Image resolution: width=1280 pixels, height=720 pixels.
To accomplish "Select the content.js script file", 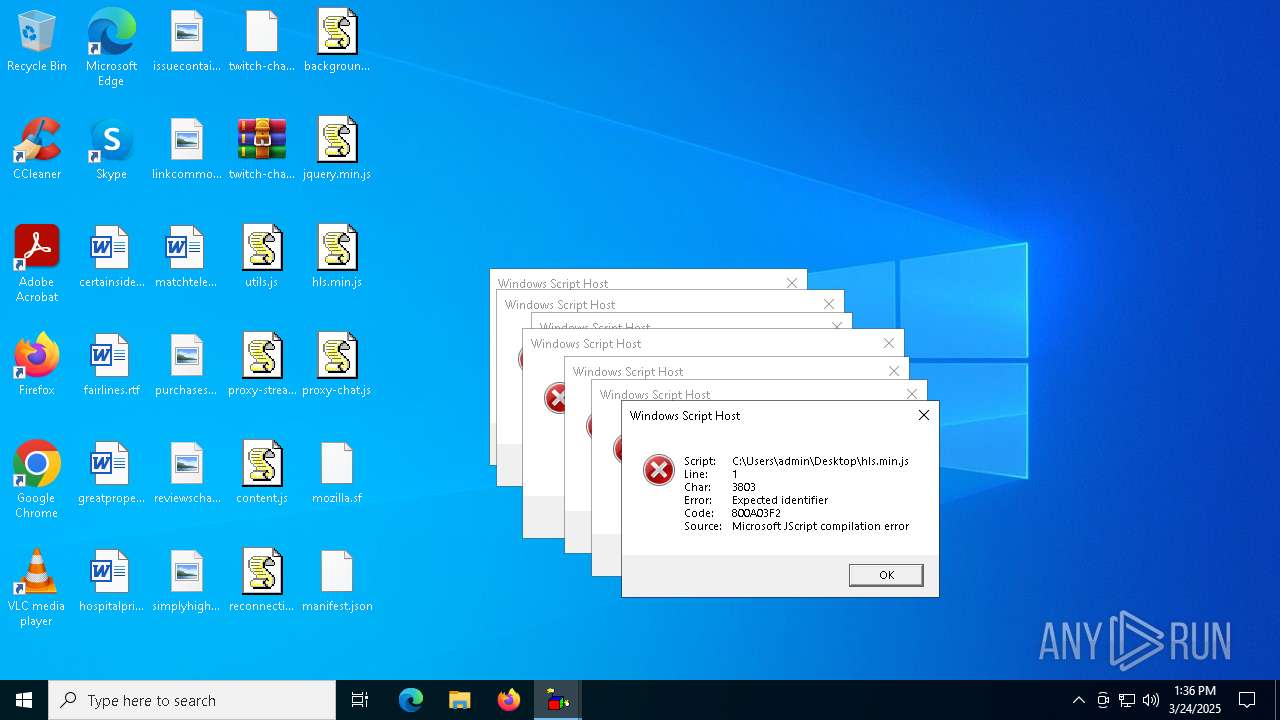I will (261, 474).
